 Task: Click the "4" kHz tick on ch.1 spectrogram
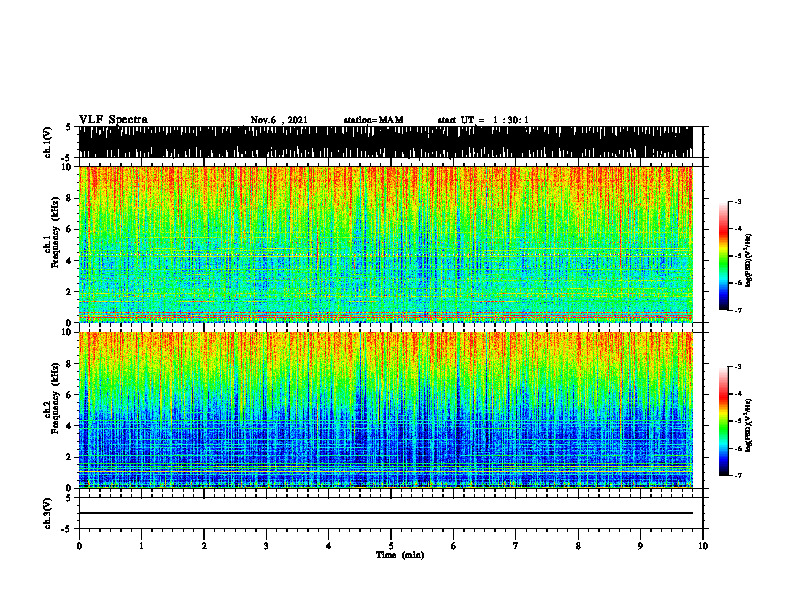(70, 261)
